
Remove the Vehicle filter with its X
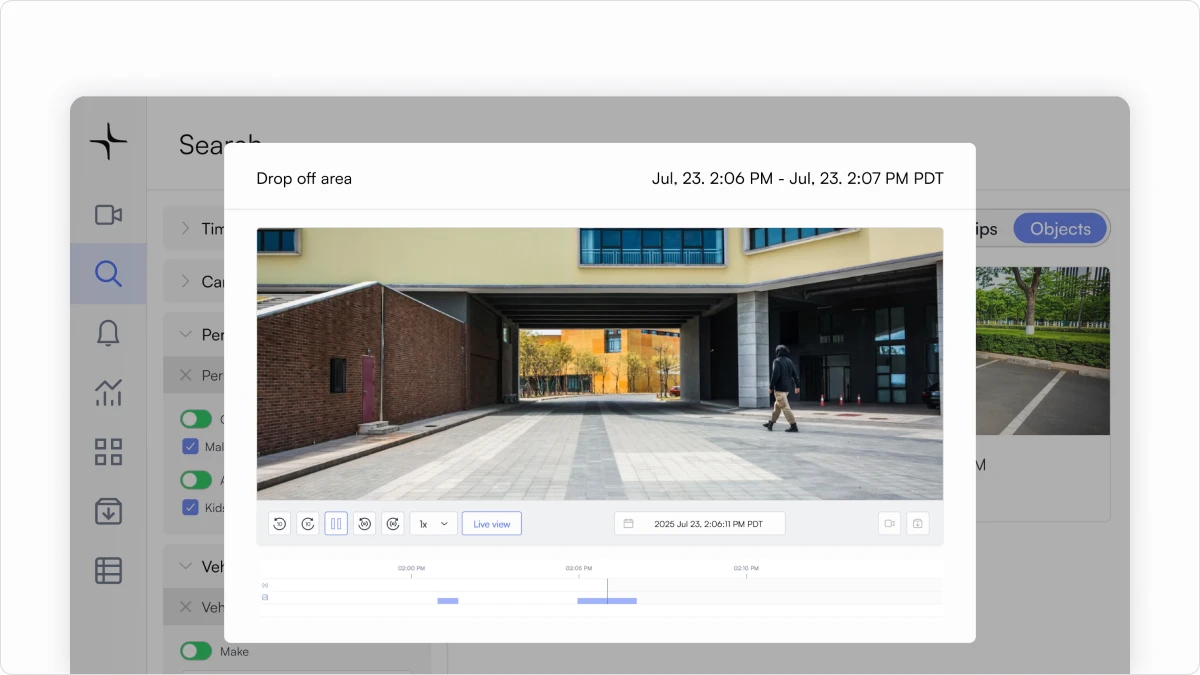click(x=185, y=606)
